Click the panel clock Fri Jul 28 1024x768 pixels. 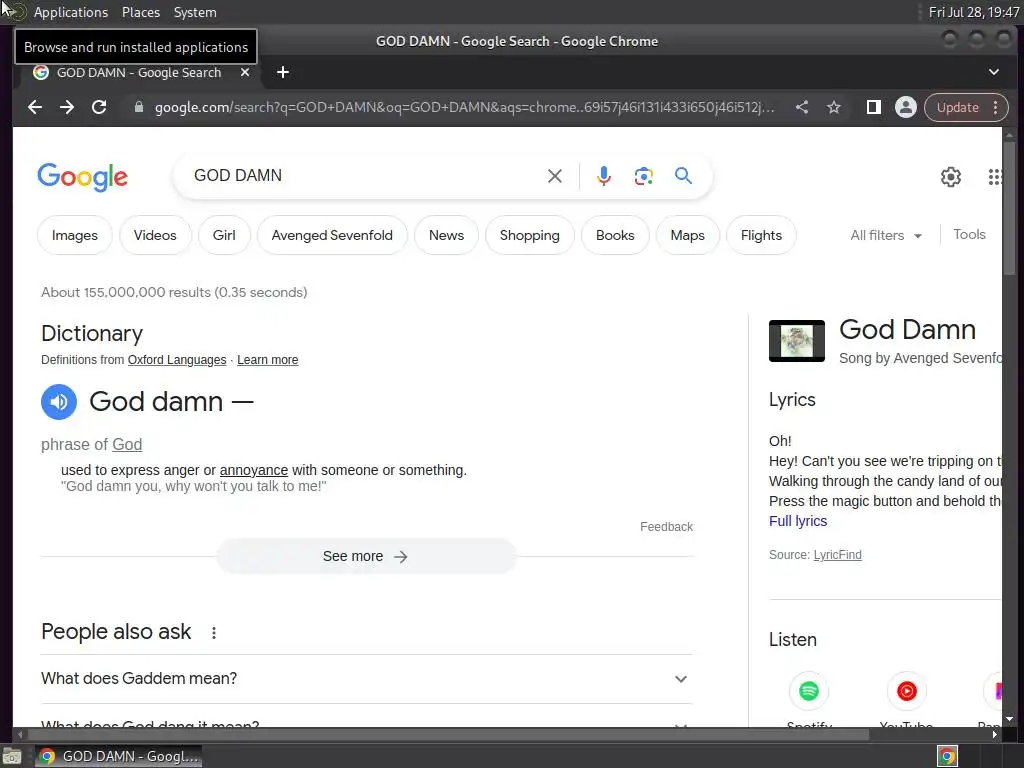point(974,12)
